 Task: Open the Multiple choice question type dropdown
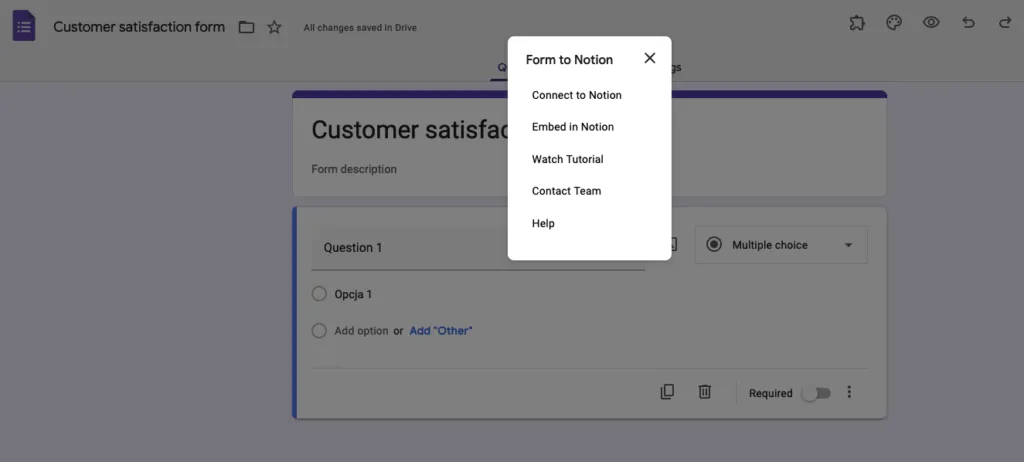pos(781,245)
